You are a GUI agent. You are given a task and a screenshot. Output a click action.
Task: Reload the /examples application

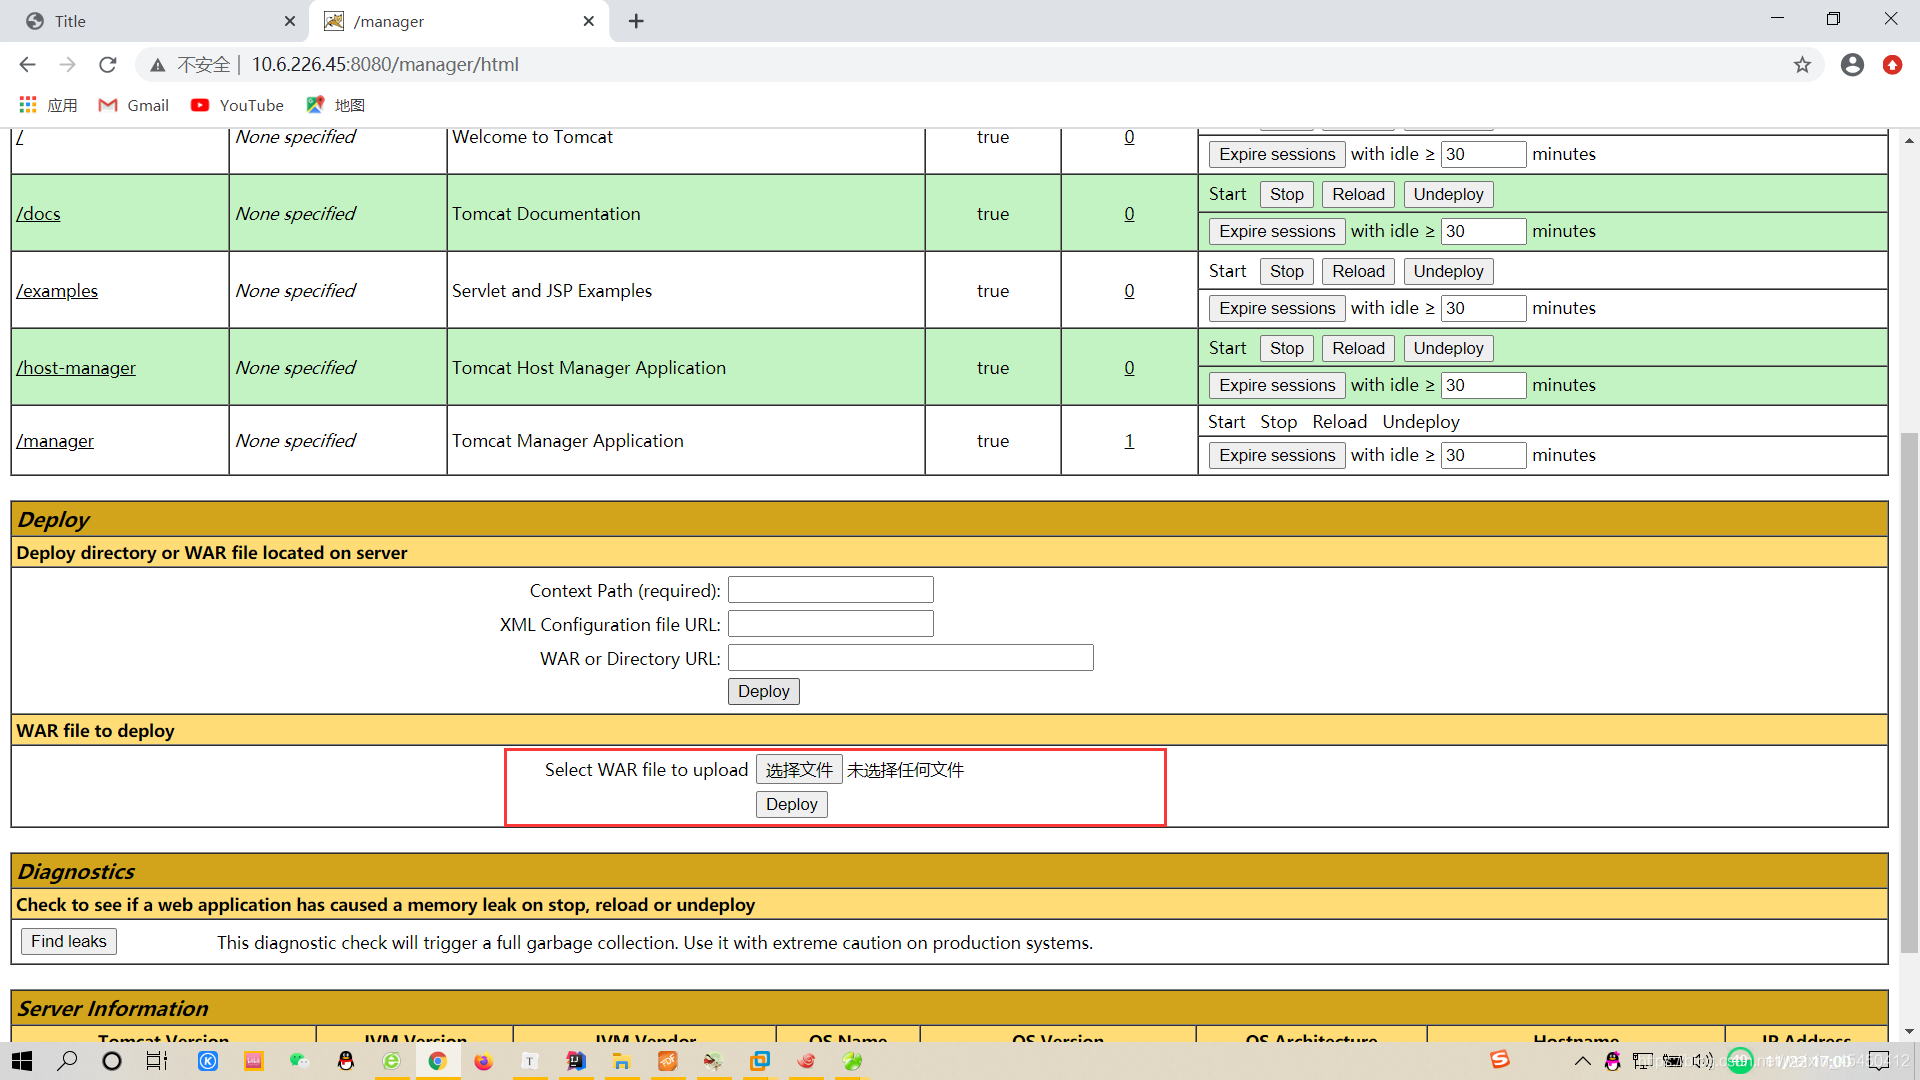(x=1358, y=271)
